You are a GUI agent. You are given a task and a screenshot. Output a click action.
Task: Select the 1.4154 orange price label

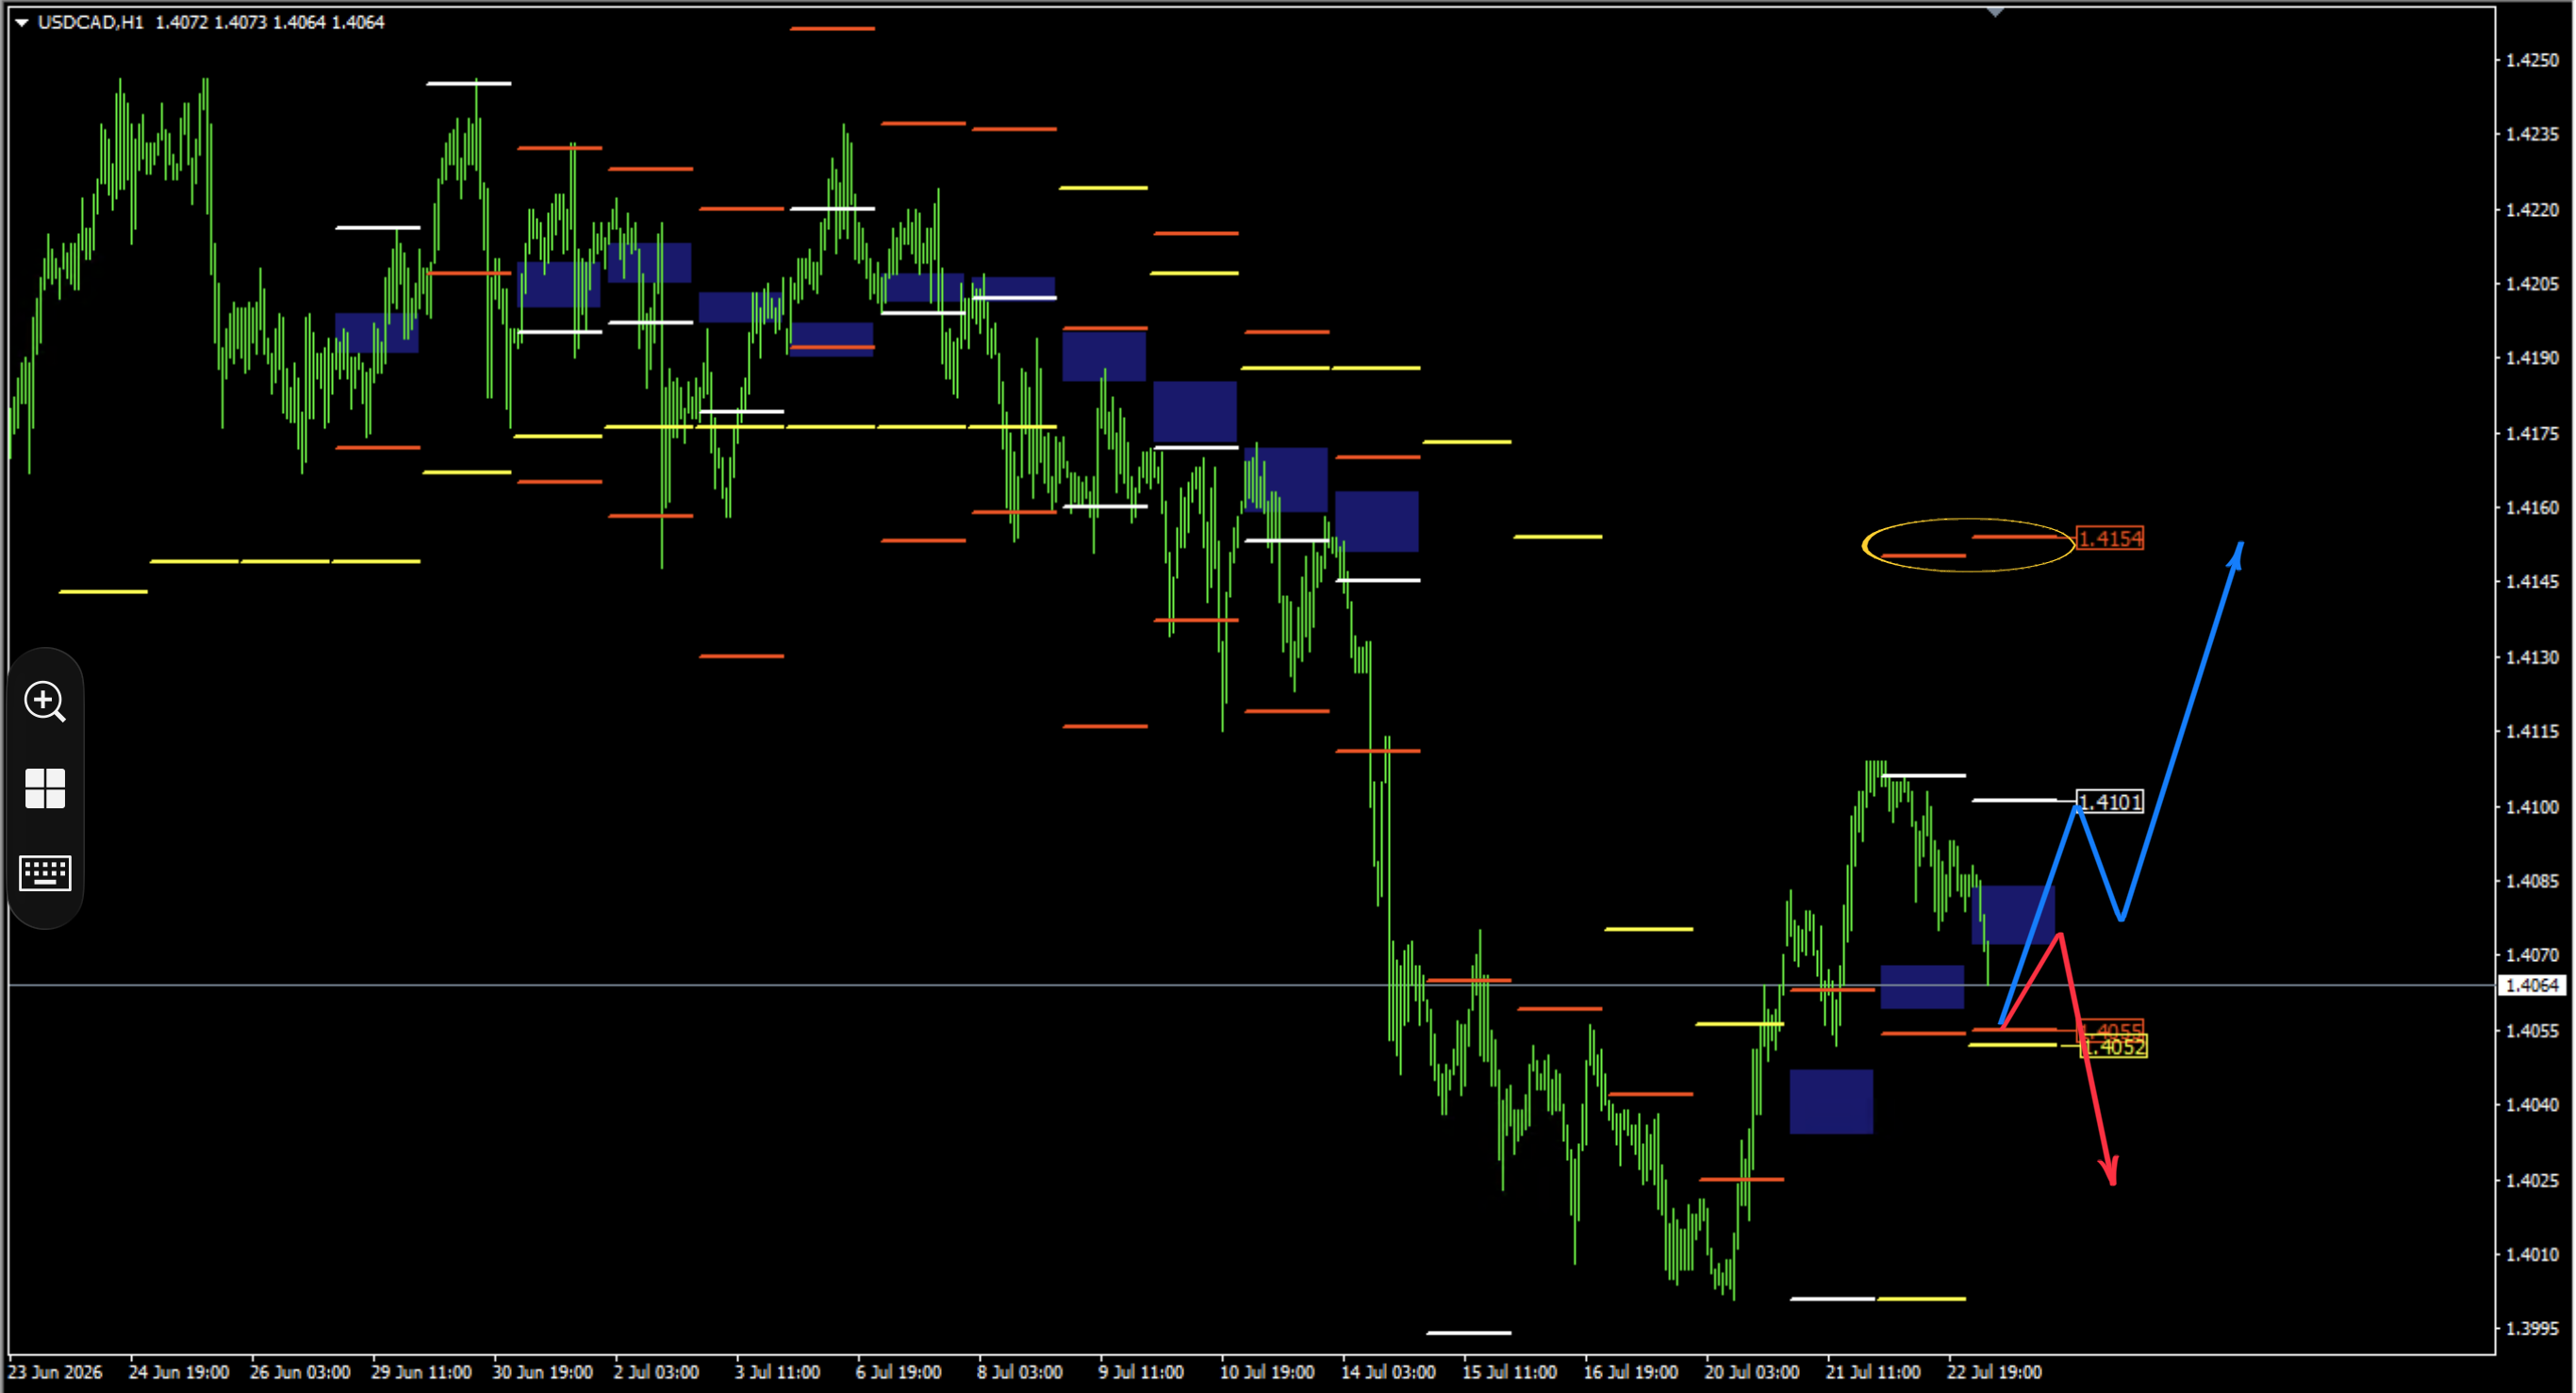(x=2110, y=539)
